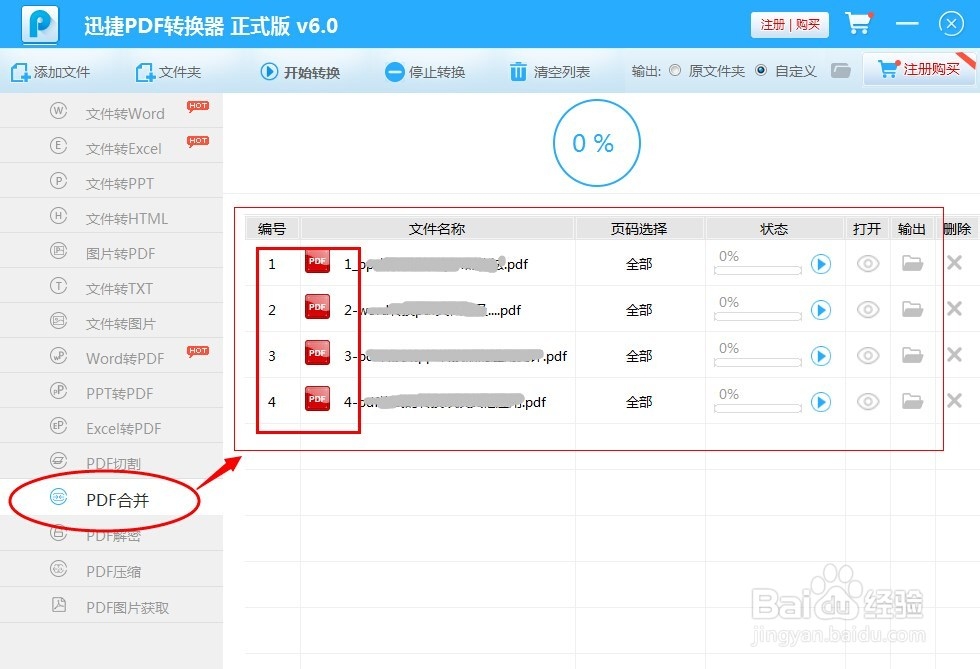
Task: Stop conversion with 停止转换 button
Action: coord(425,72)
